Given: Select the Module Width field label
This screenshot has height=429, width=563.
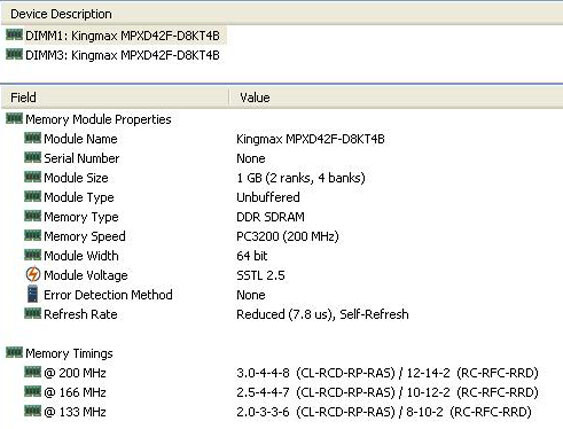Looking at the screenshot, I should (81, 256).
